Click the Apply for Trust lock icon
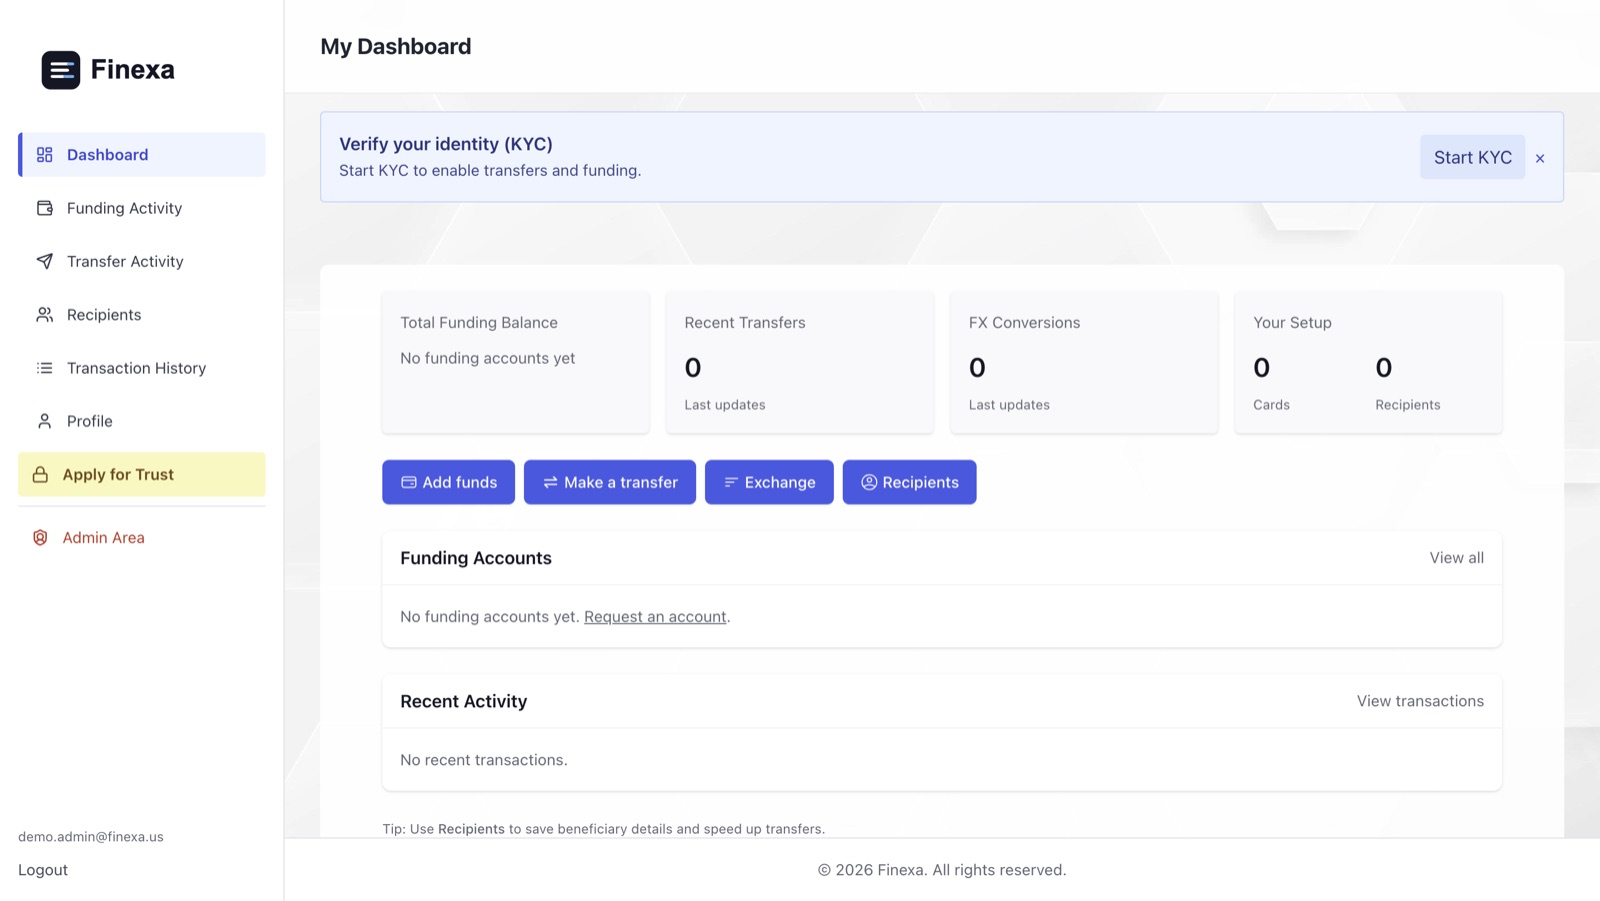Viewport: 1600px width, 901px height. coord(40,475)
